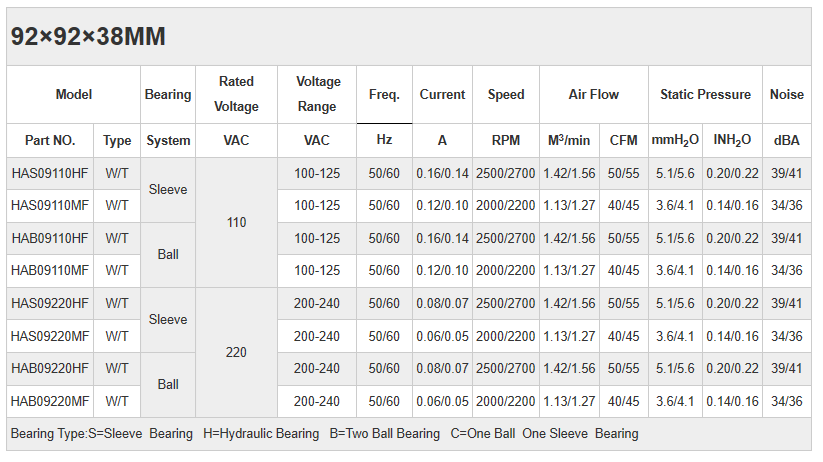This screenshot has width=823, height=462.
Task: Select the HAS09110HF part number cell
Action: tap(50, 174)
